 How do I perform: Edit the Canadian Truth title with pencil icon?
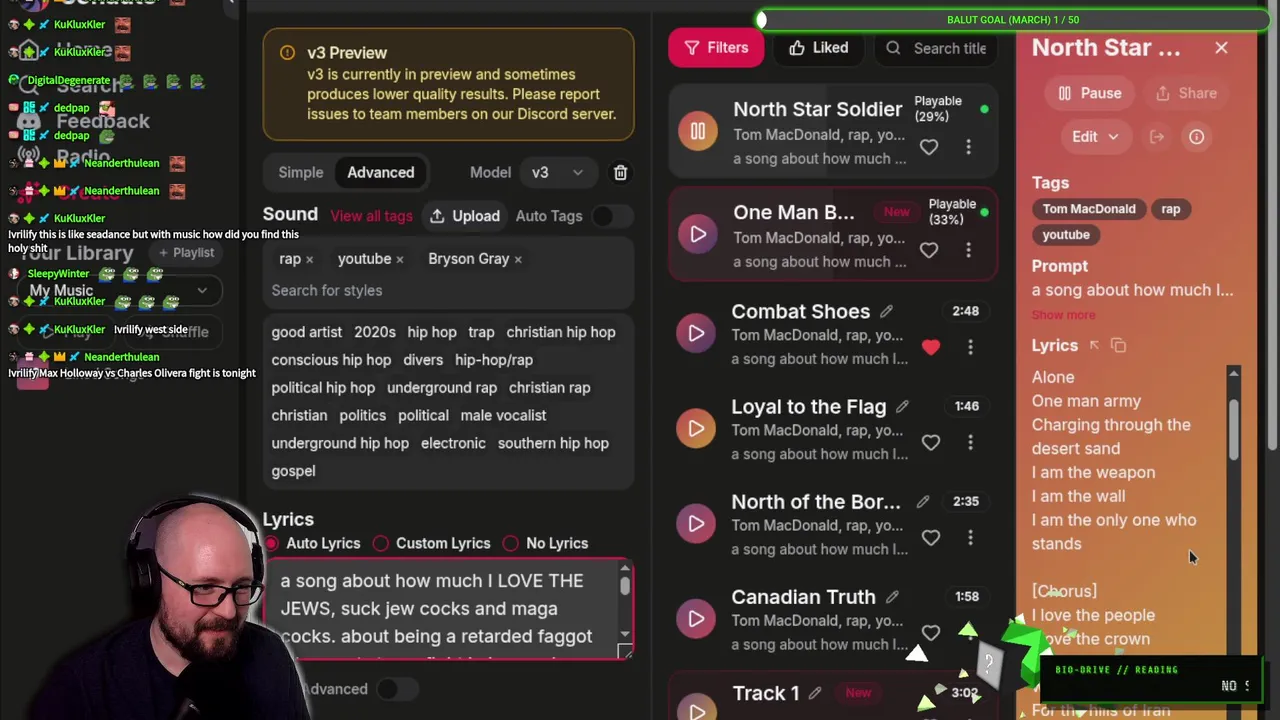pyautogui.click(x=892, y=597)
